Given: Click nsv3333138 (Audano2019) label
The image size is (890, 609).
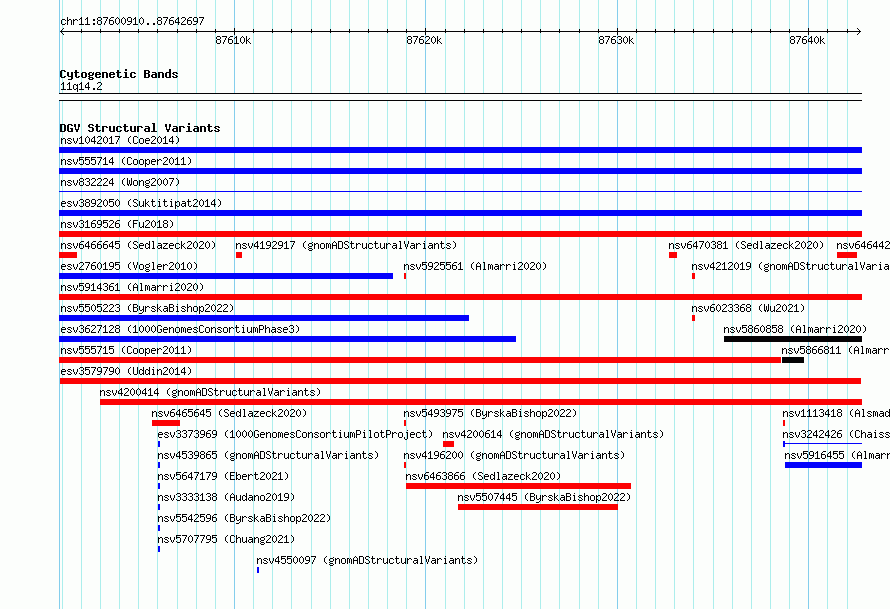Looking at the screenshot, I should 226,497.
